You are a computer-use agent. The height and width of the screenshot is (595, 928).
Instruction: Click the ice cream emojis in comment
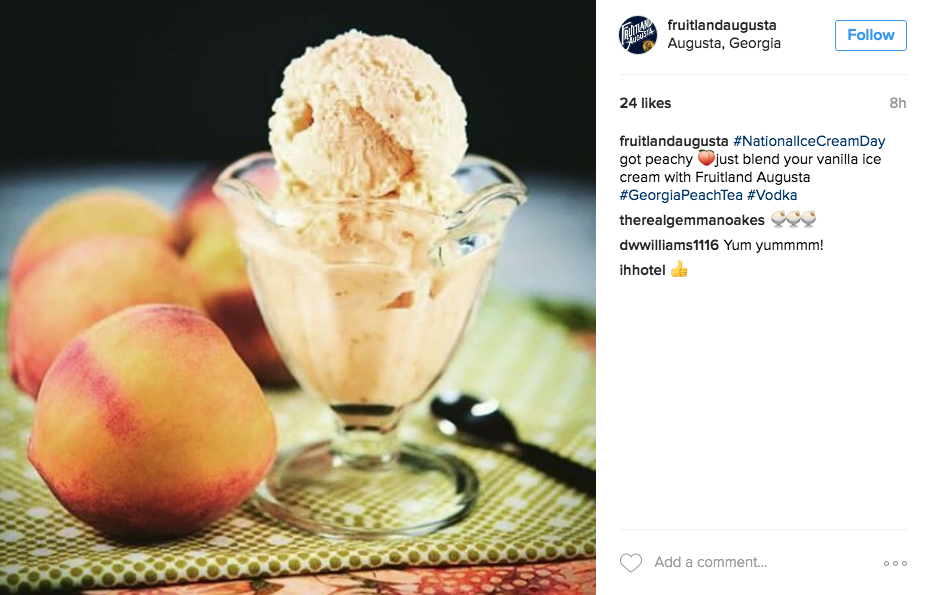(793, 220)
